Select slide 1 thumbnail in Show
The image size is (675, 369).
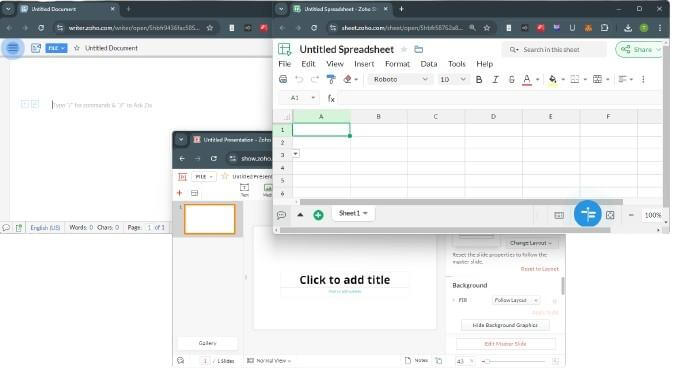[x=210, y=219]
